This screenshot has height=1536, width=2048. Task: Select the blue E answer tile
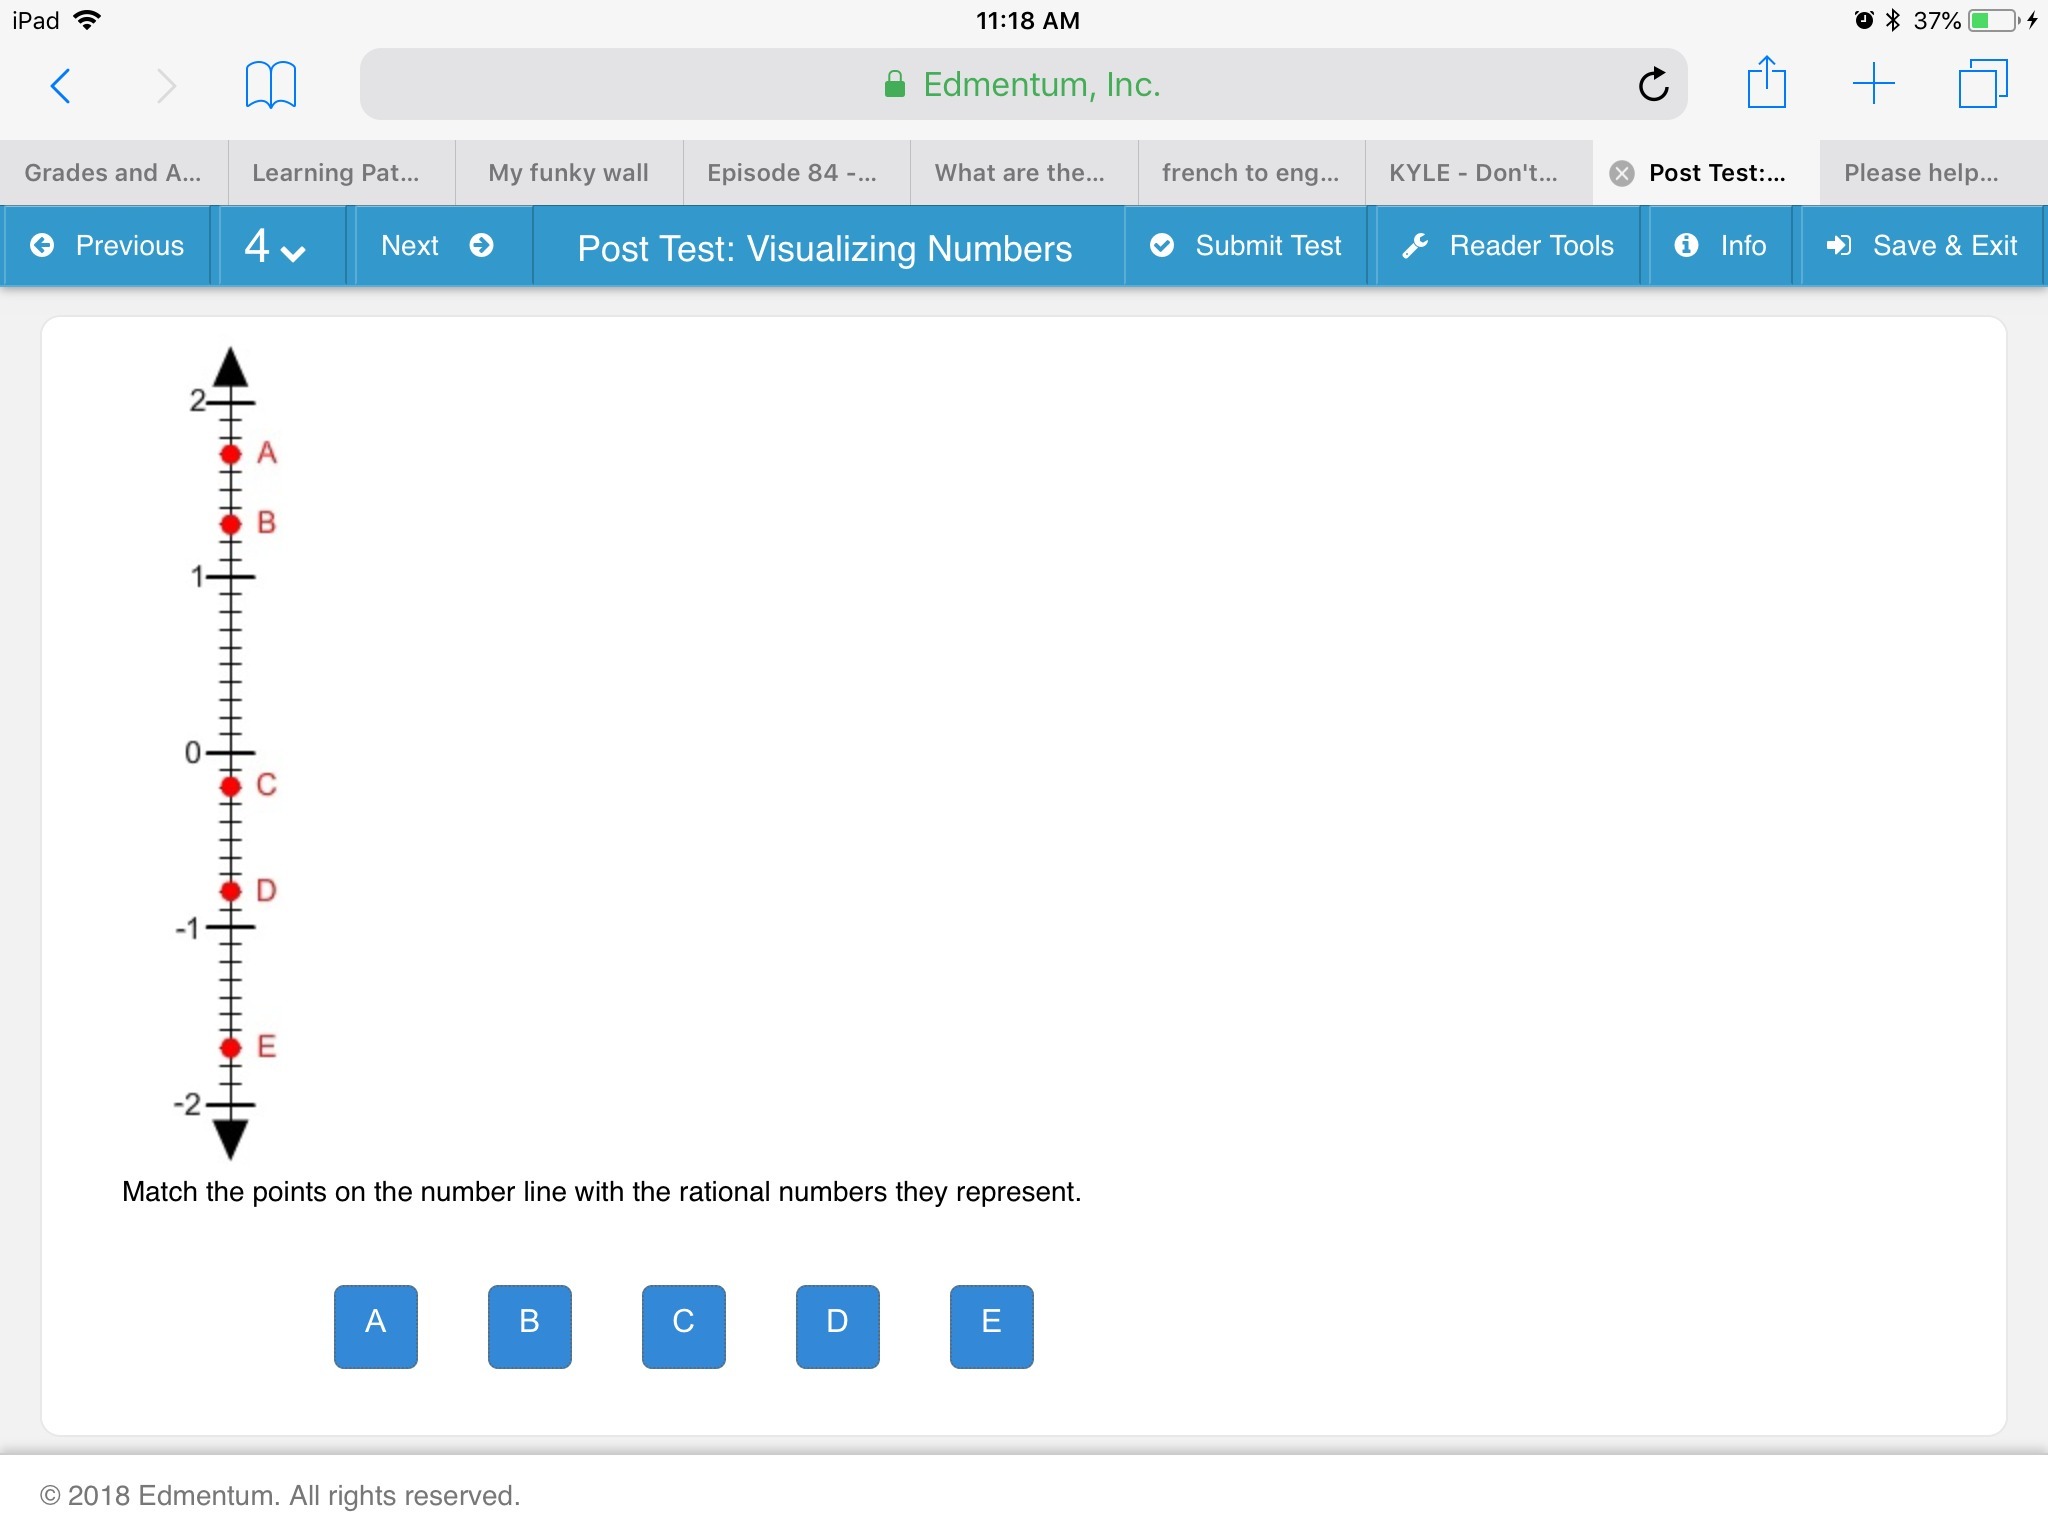click(x=991, y=1326)
